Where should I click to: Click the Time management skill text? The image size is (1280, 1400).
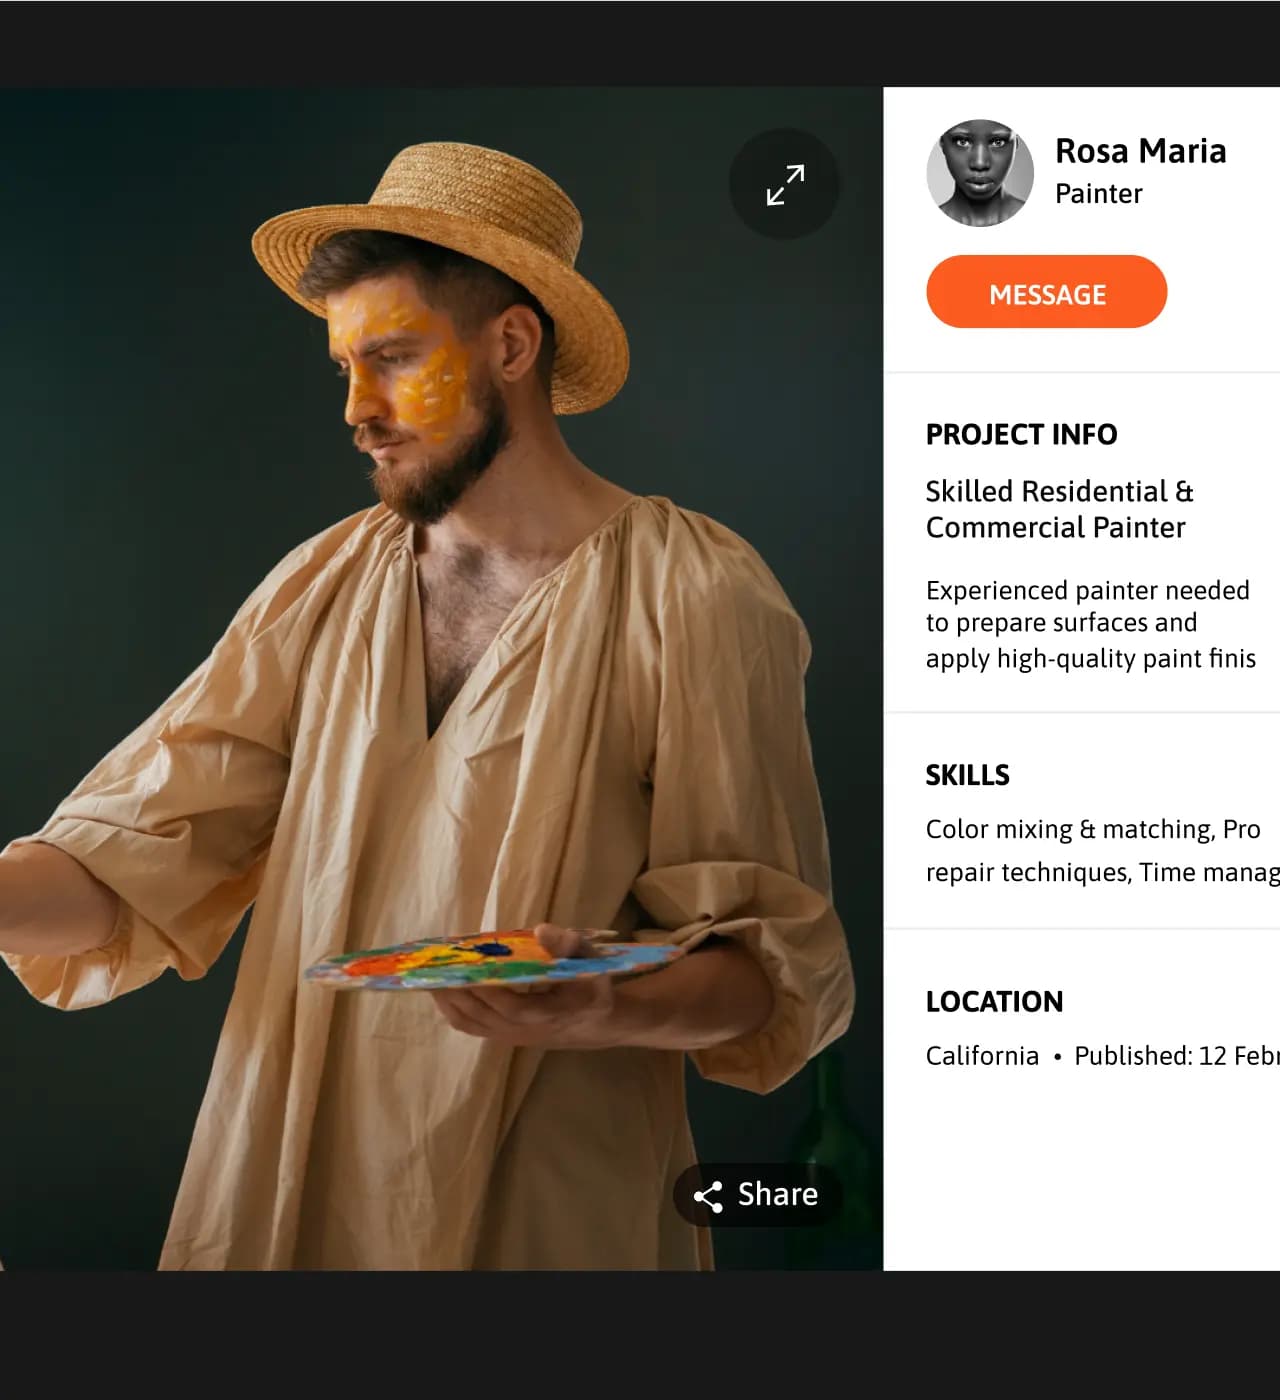pyautogui.click(x=1208, y=873)
